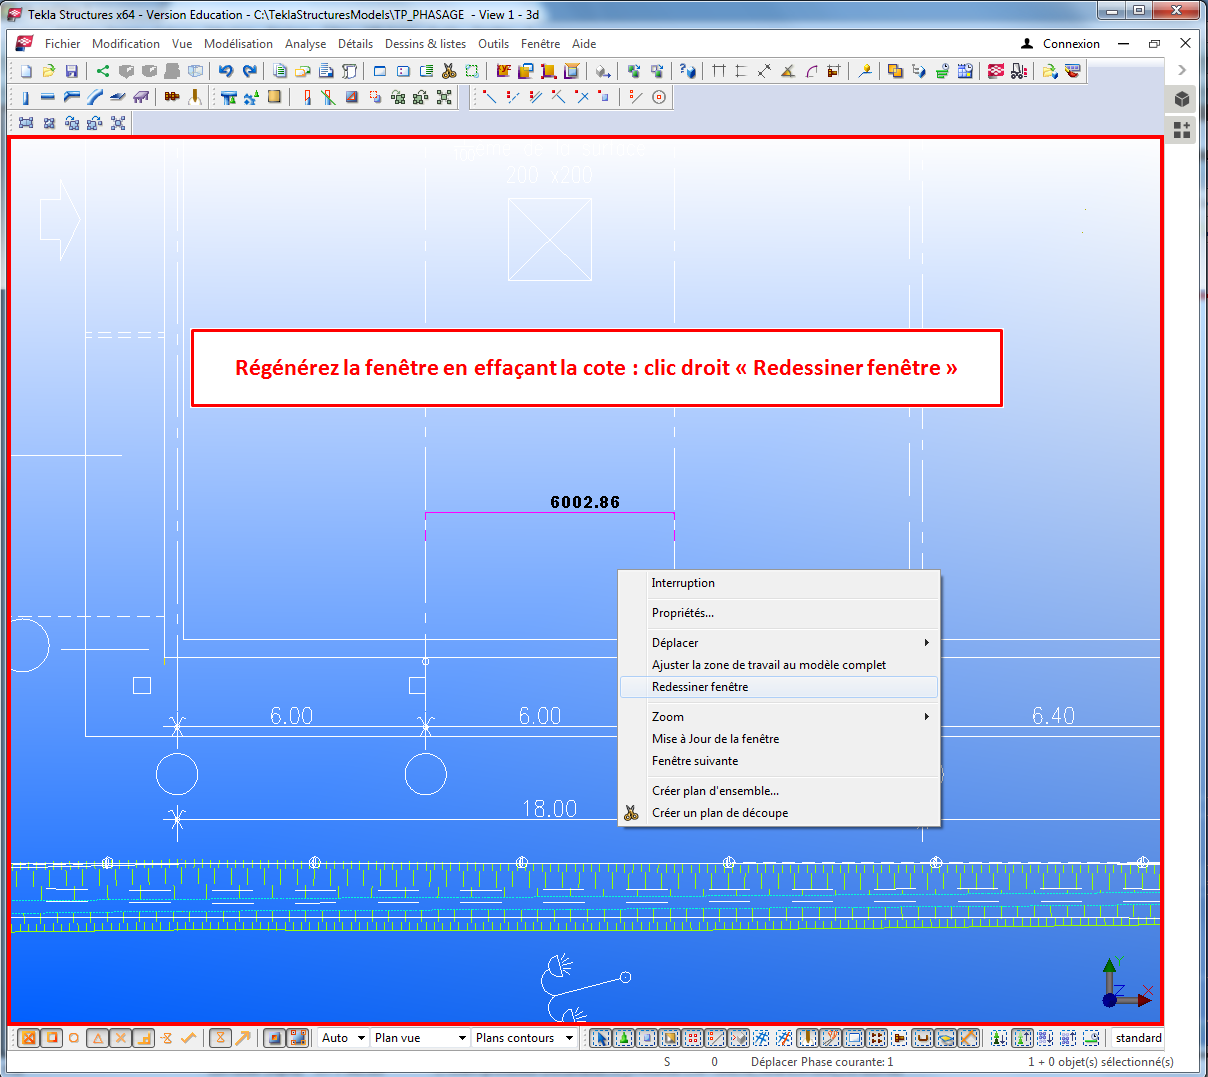
Task: Expand the Zoom submenu arrow
Action: (x=927, y=717)
